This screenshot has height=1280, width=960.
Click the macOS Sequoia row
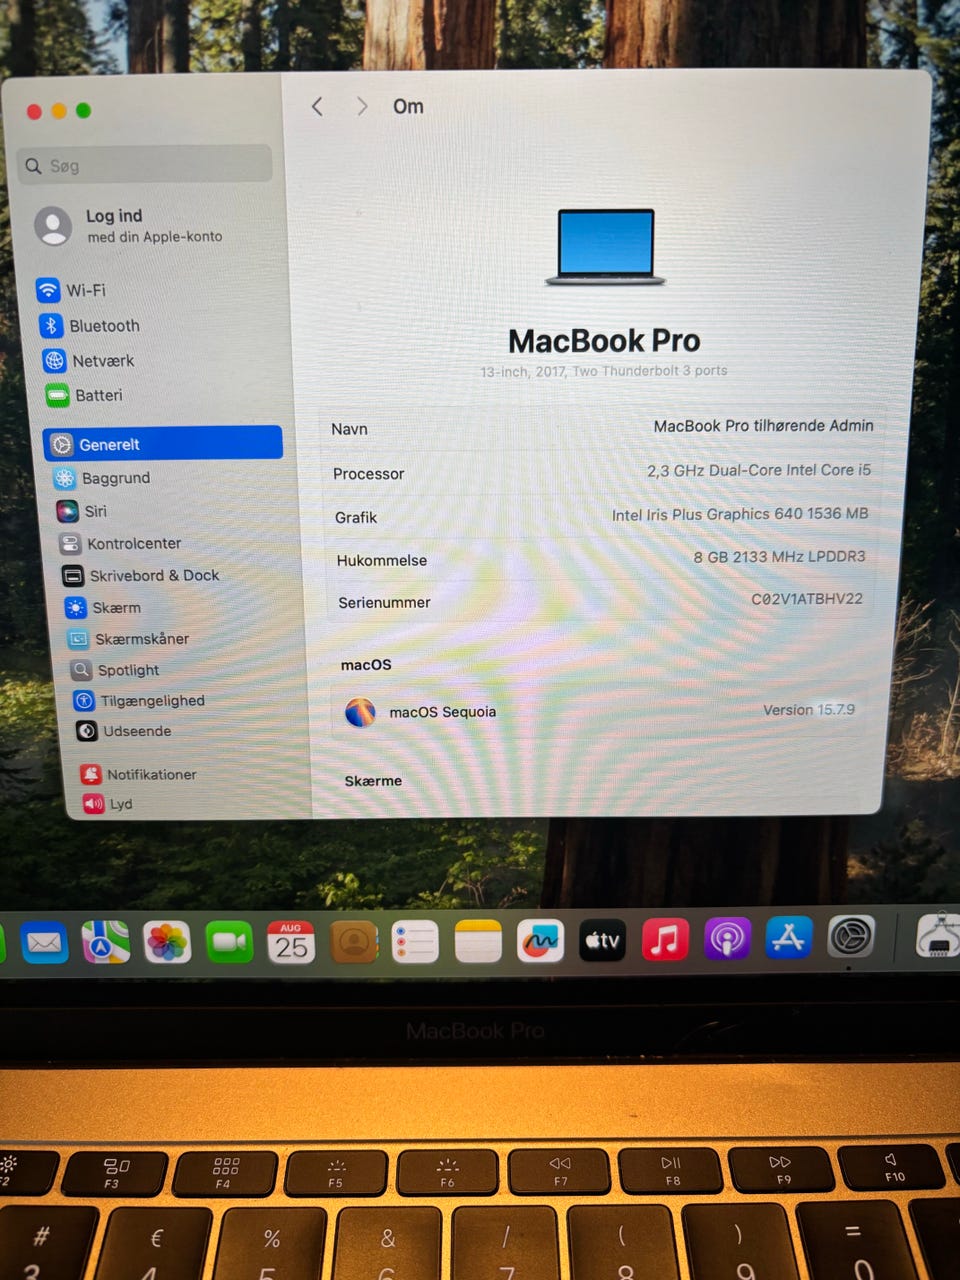(598, 711)
